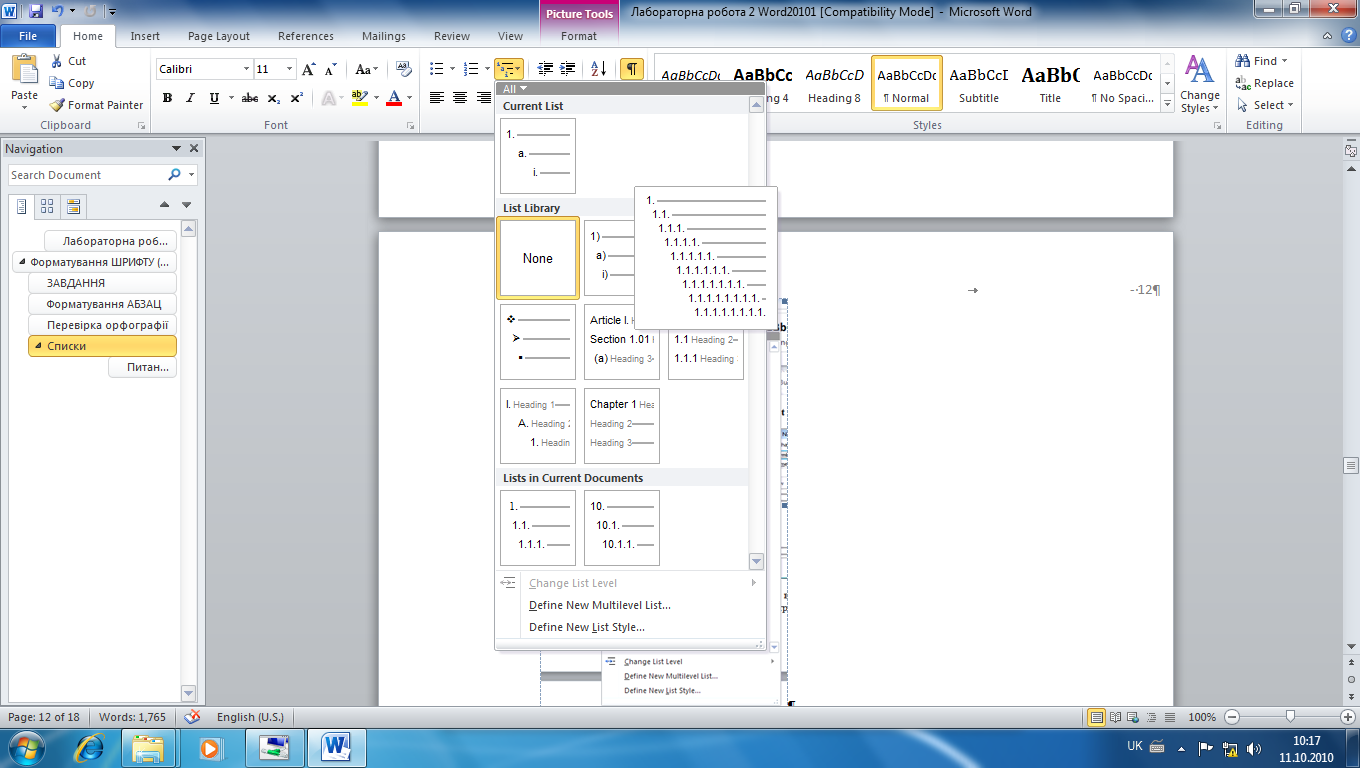This screenshot has height=768, width=1360.
Task: Choose Define New List Style in the dropdown
Action: click(587, 627)
